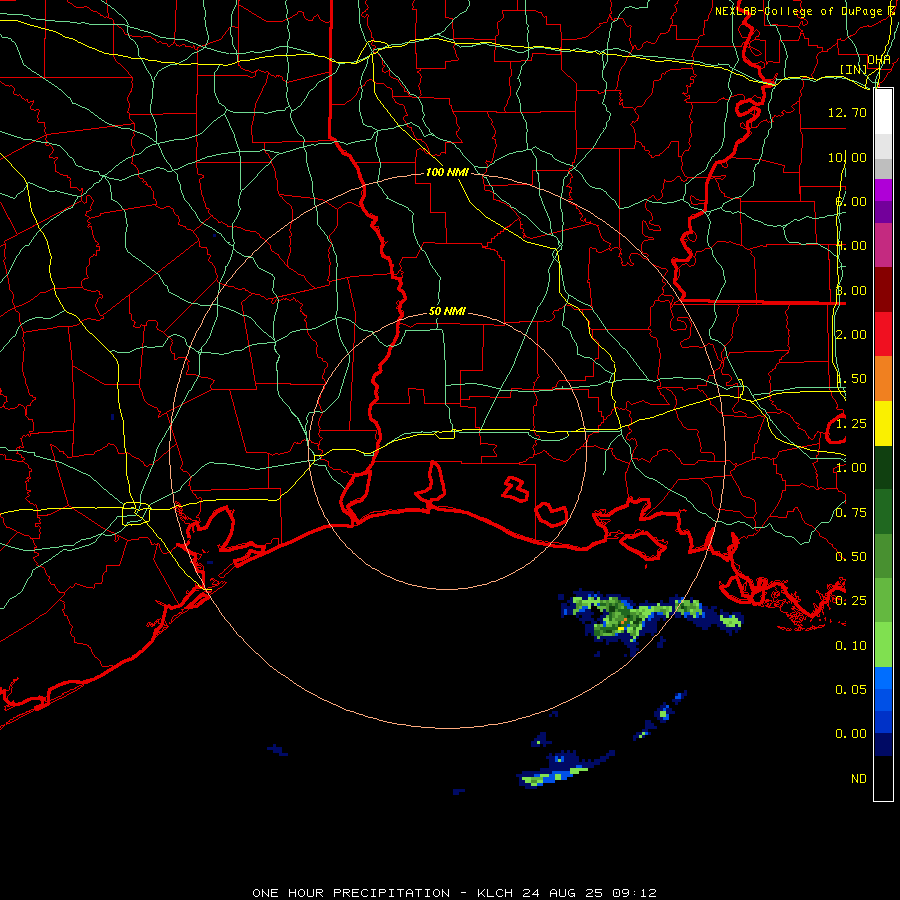The height and width of the screenshot is (900, 900).
Task: Click the 50 NMI range ring label
Action: 447,311
